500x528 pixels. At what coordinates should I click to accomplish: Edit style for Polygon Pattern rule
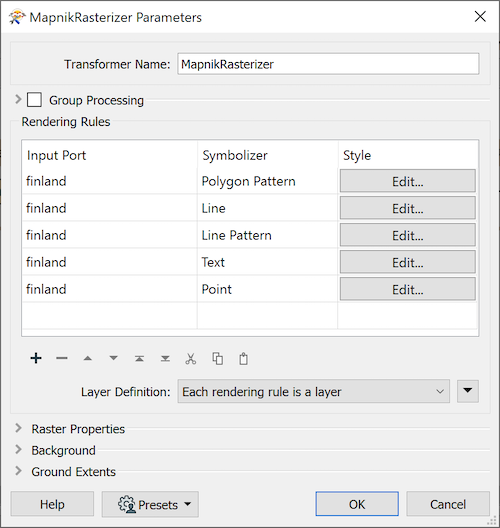[x=408, y=181]
